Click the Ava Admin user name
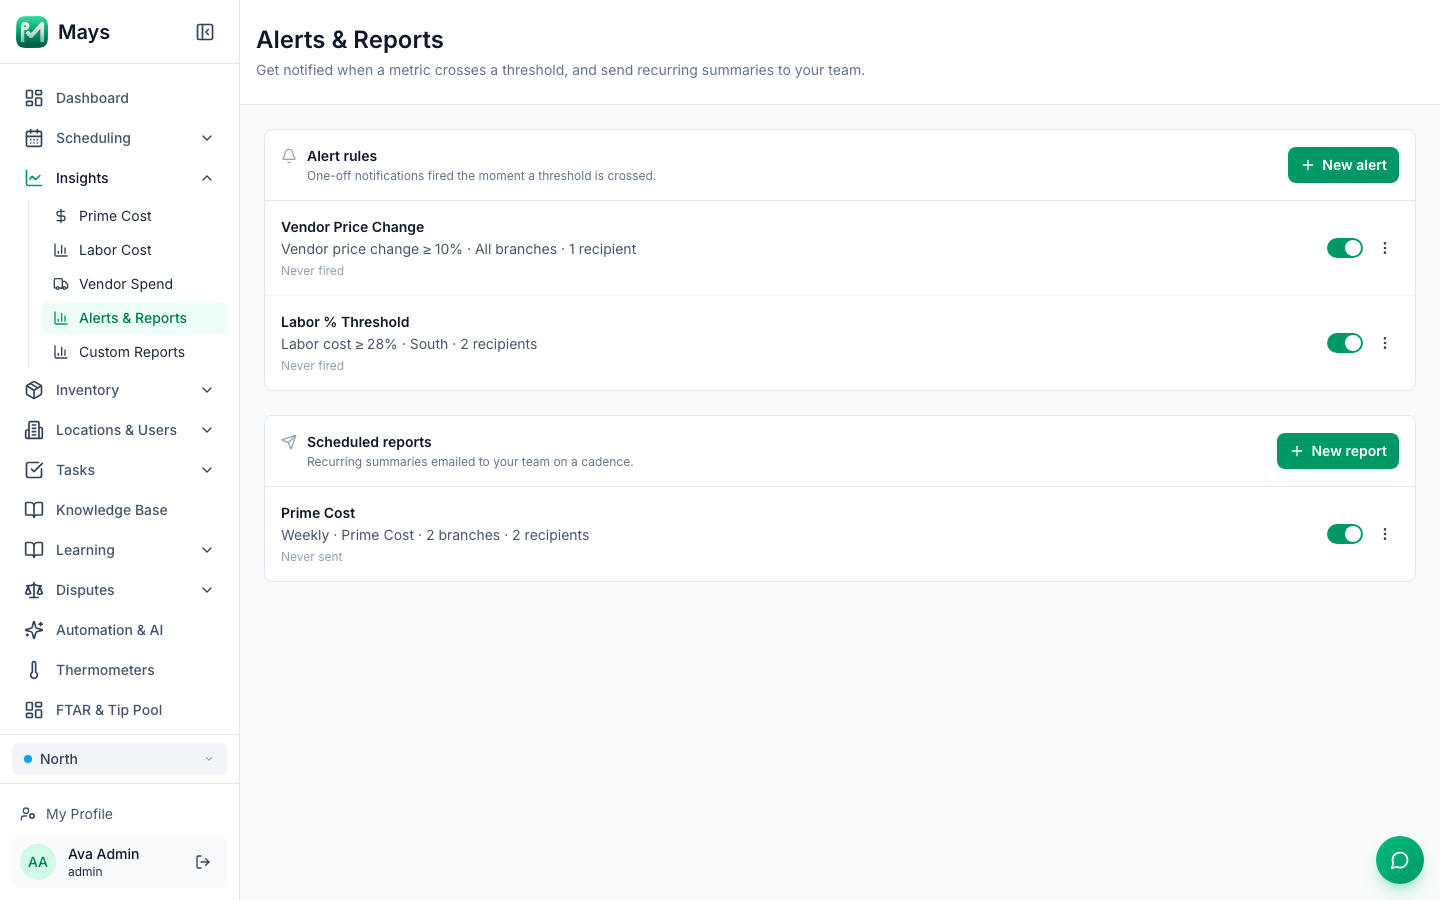Viewport: 1440px width, 900px height. point(104,854)
